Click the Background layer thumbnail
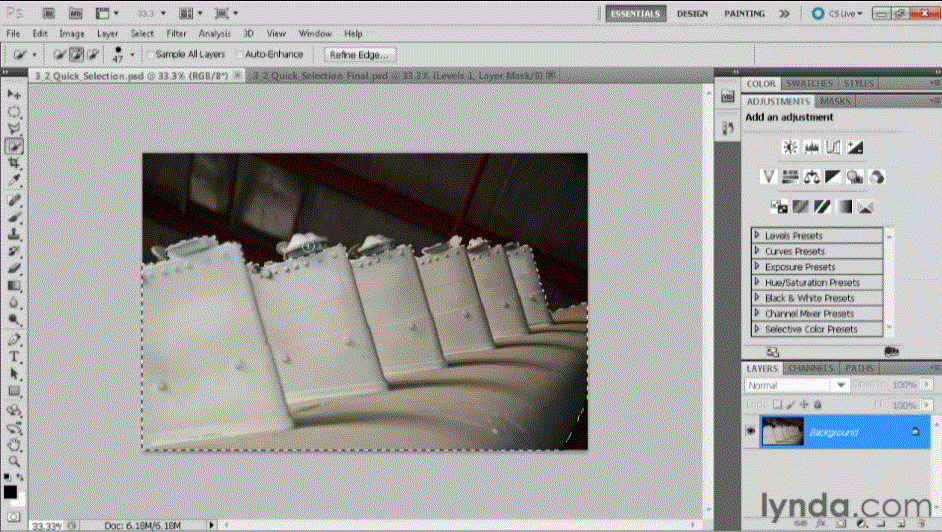Image resolution: width=942 pixels, height=532 pixels. (782, 432)
